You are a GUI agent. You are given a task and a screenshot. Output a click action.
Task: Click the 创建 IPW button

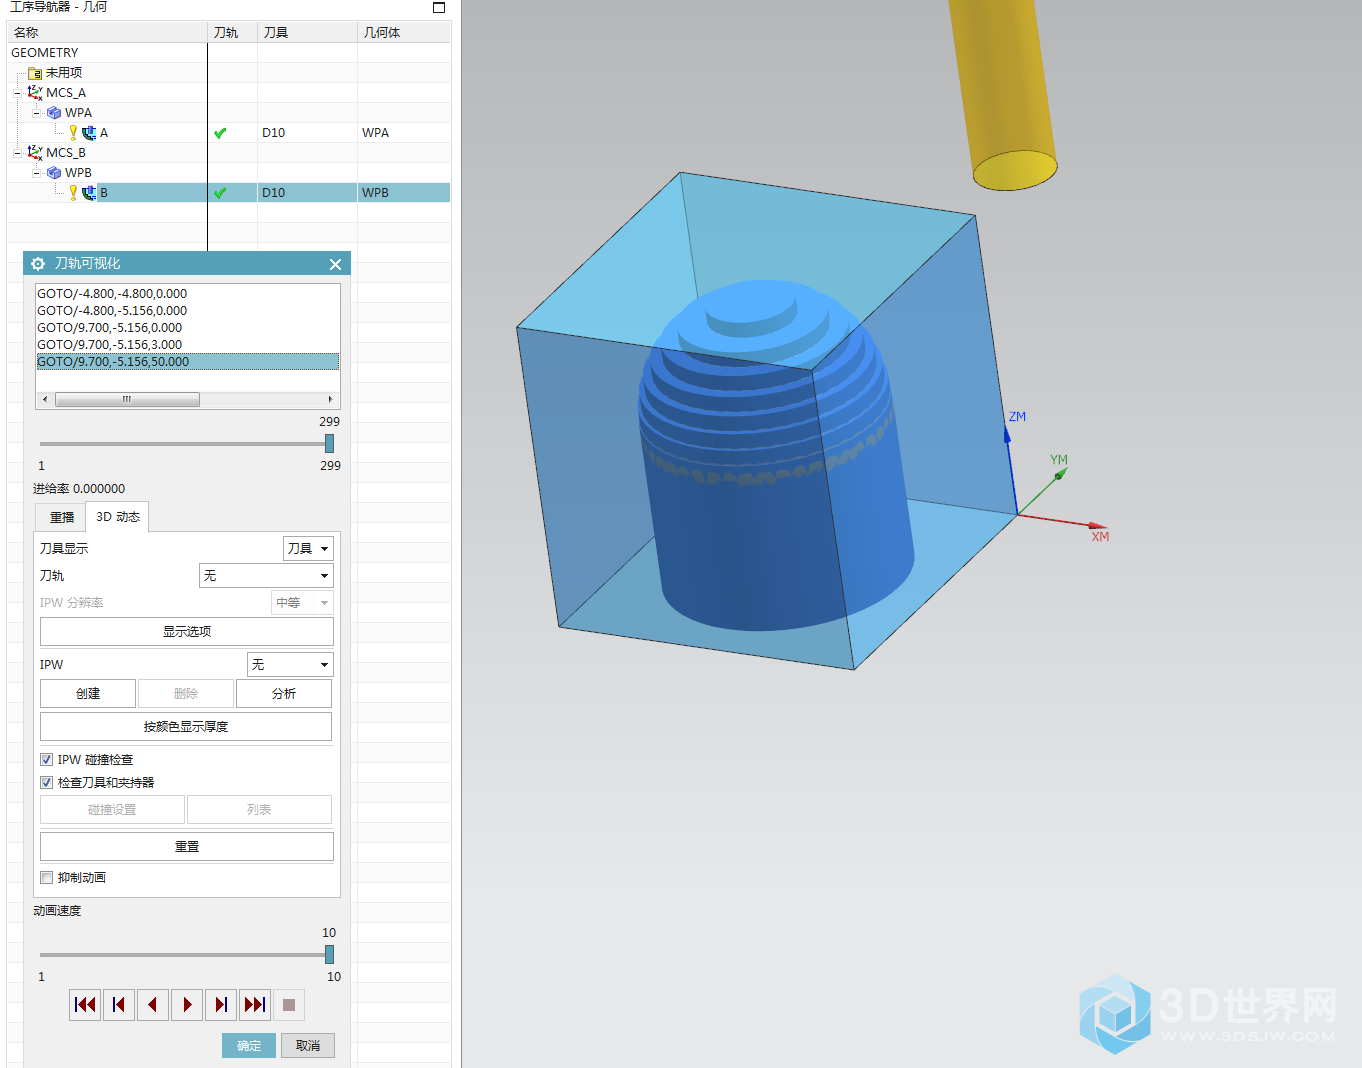(88, 694)
